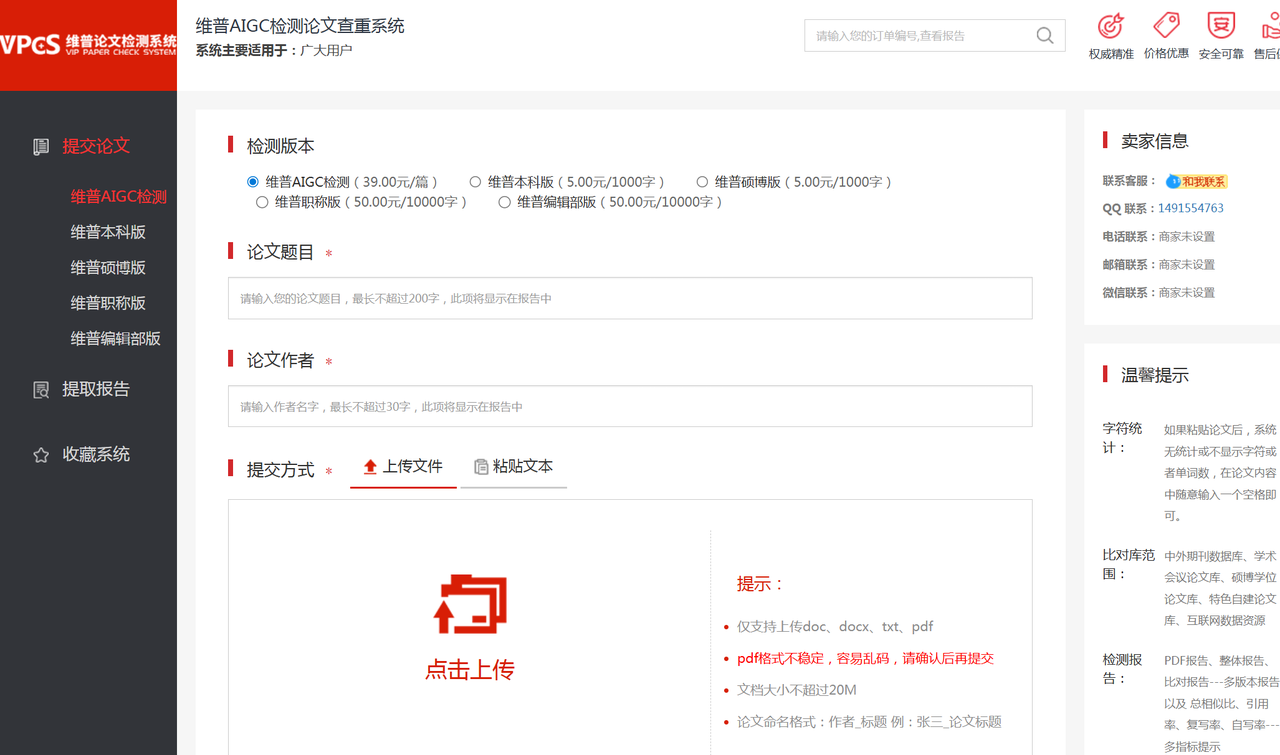The width and height of the screenshot is (1280, 755).
Task: Open 维普编辑部版 in the sidebar
Action: click(x=115, y=339)
